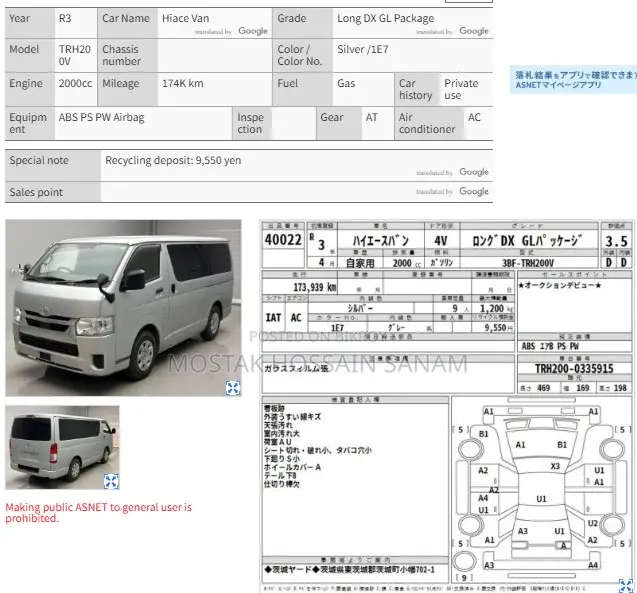Select the '2000cc' engine value

point(75,83)
